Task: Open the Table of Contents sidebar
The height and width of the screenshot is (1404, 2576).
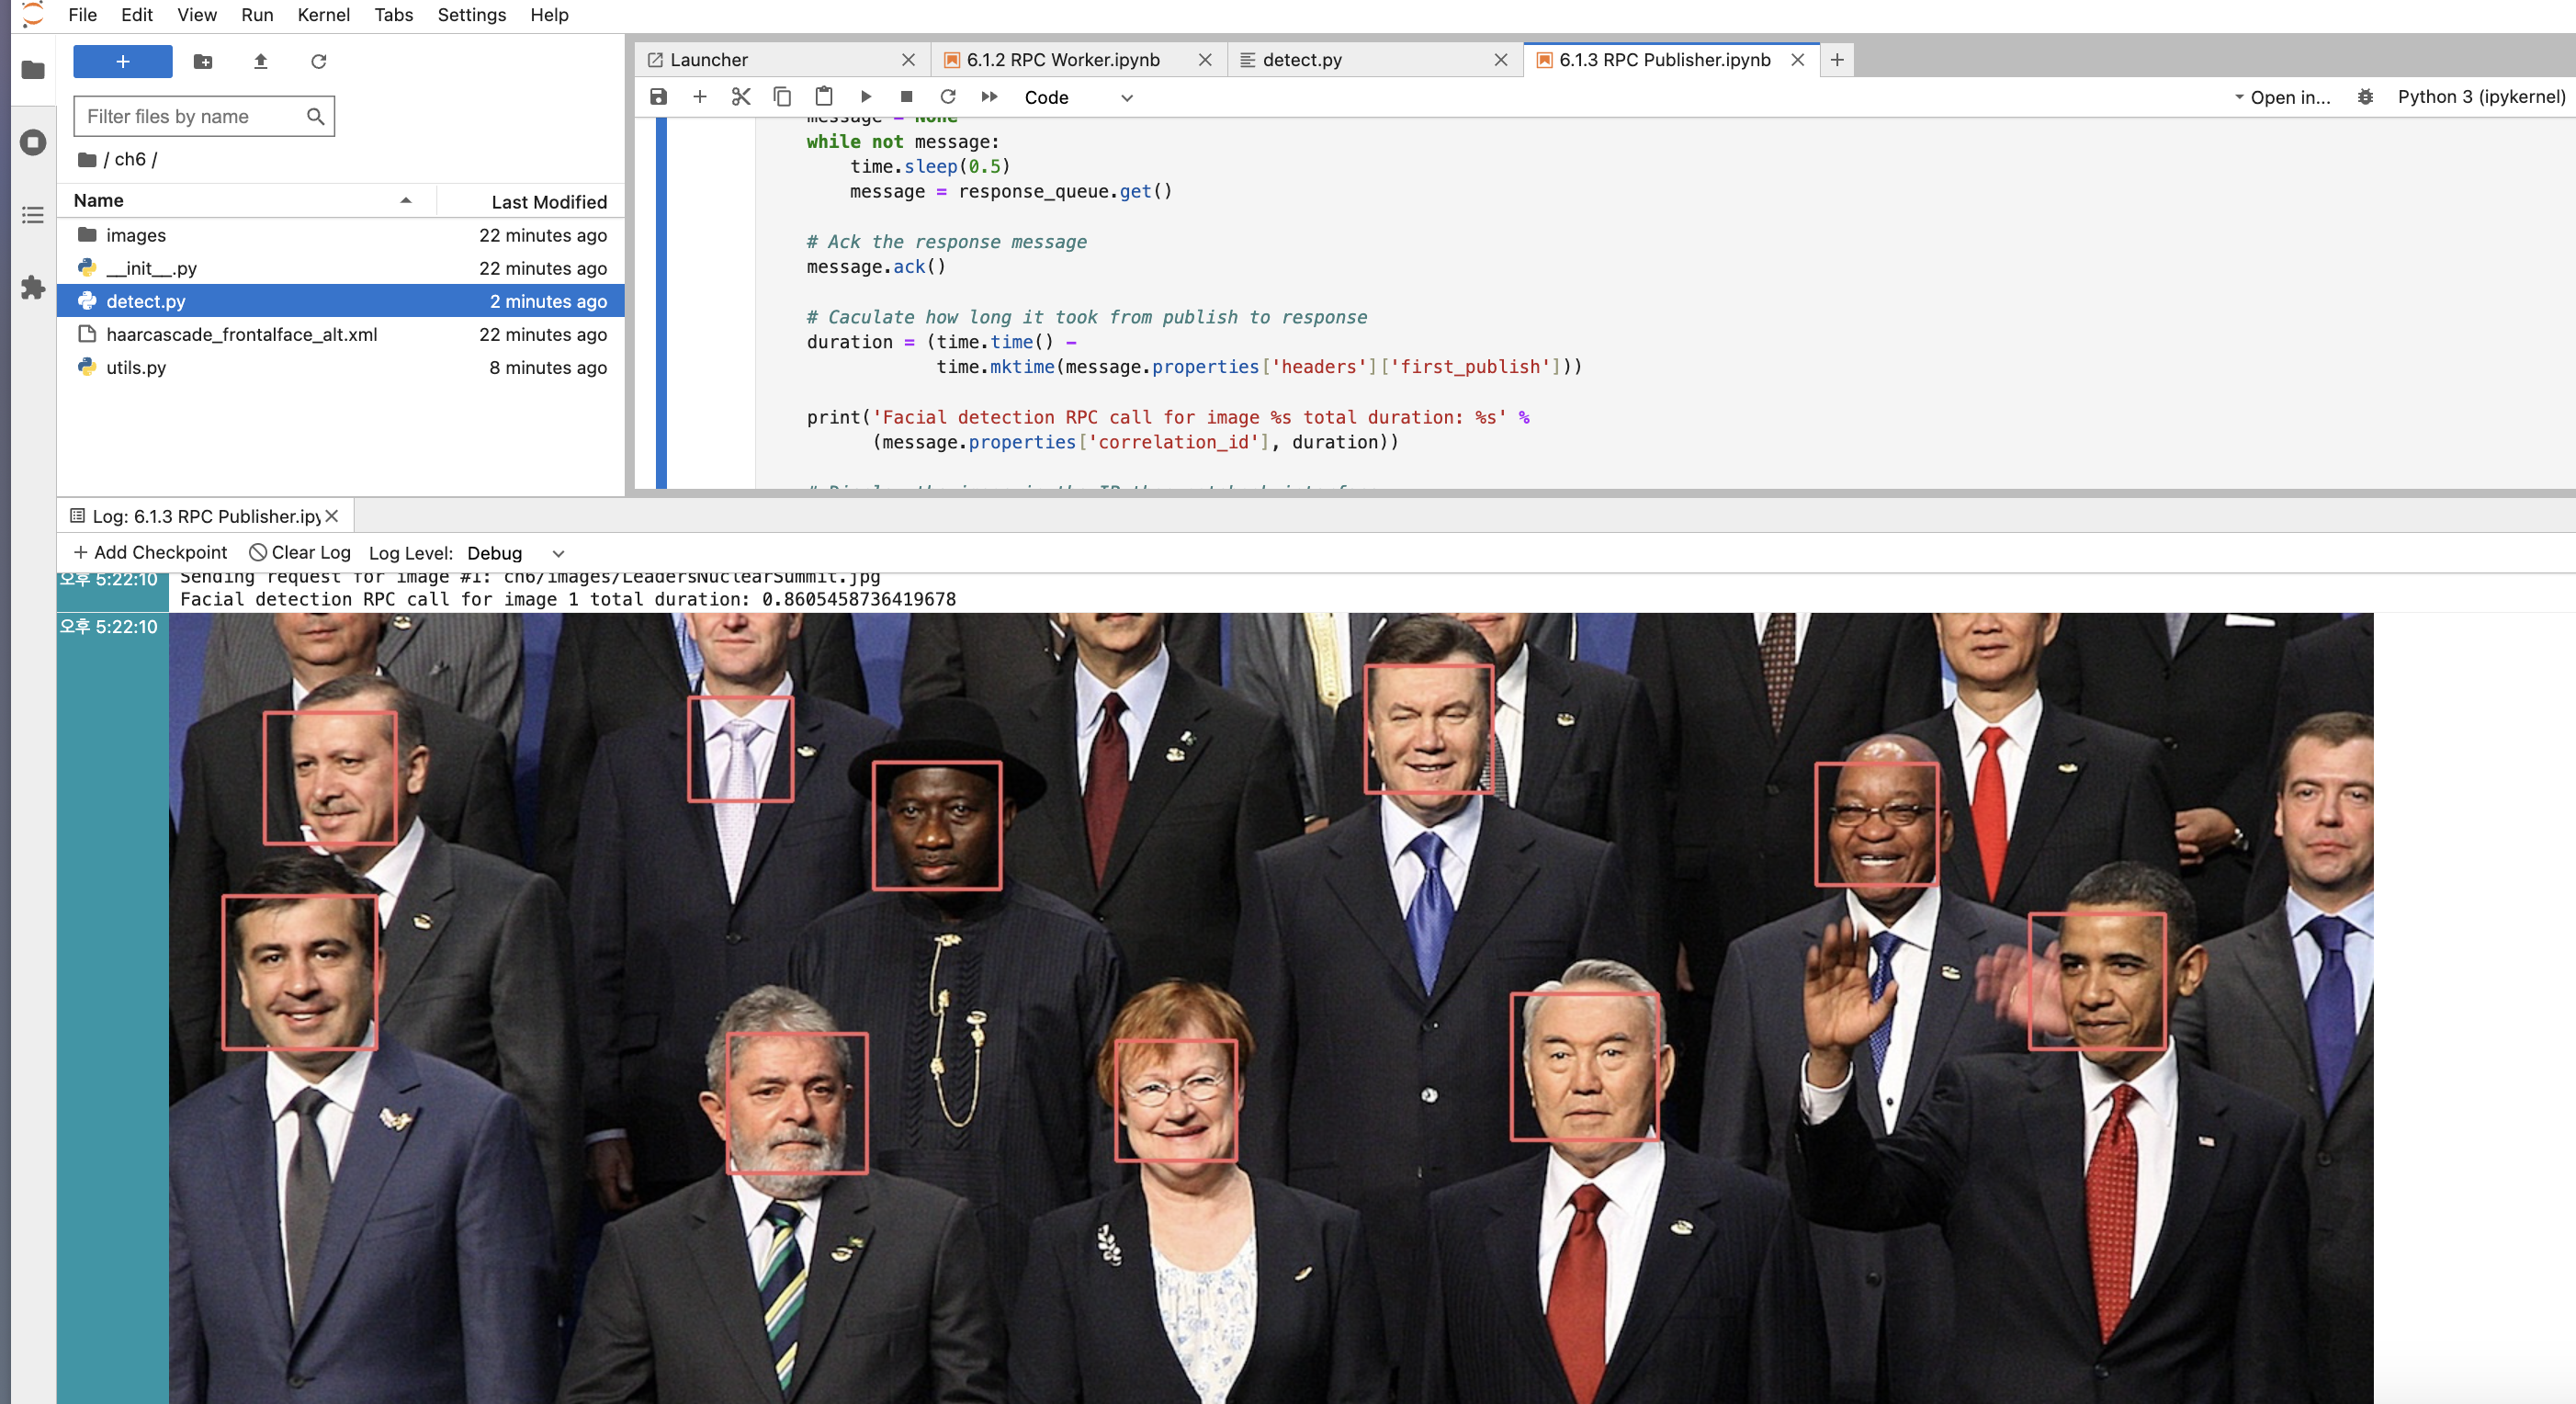Action: [33, 215]
